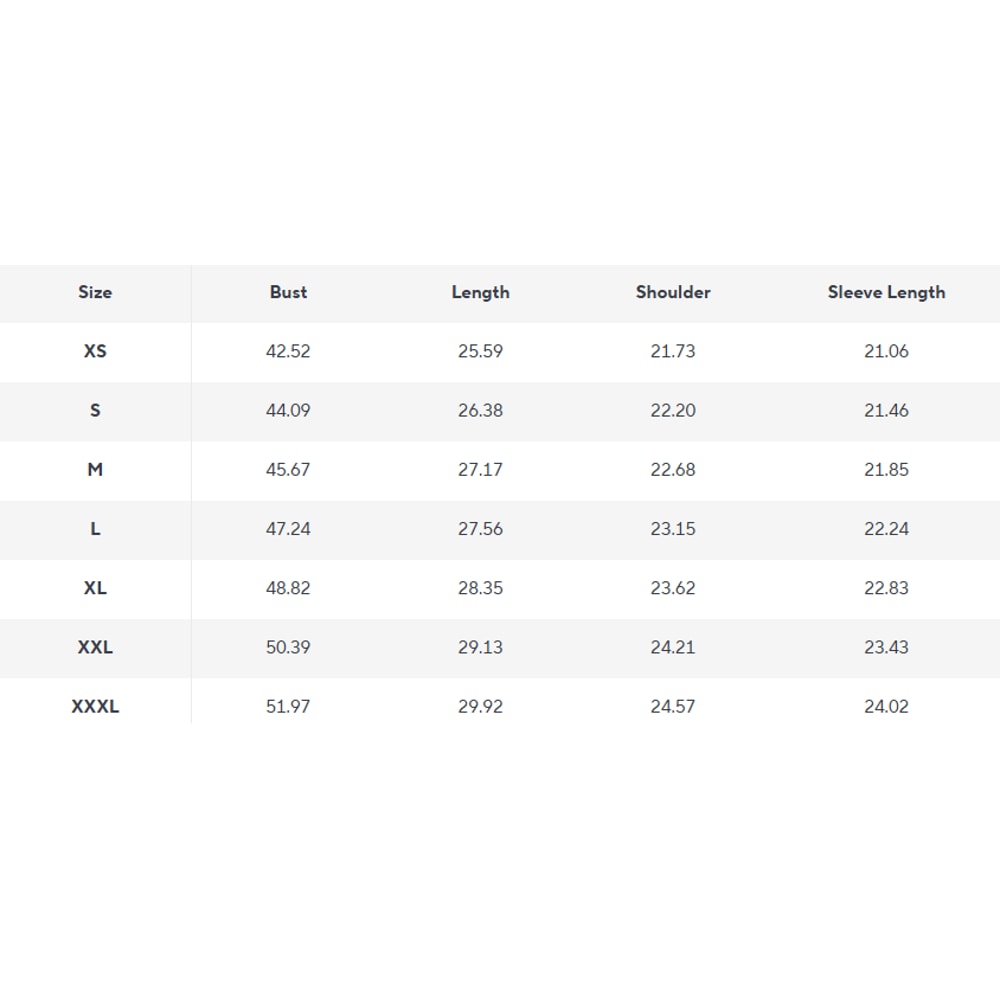Click the XXXL sleeve length value 24.02
The width and height of the screenshot is (1000, 1000).
tap(886, 706)
